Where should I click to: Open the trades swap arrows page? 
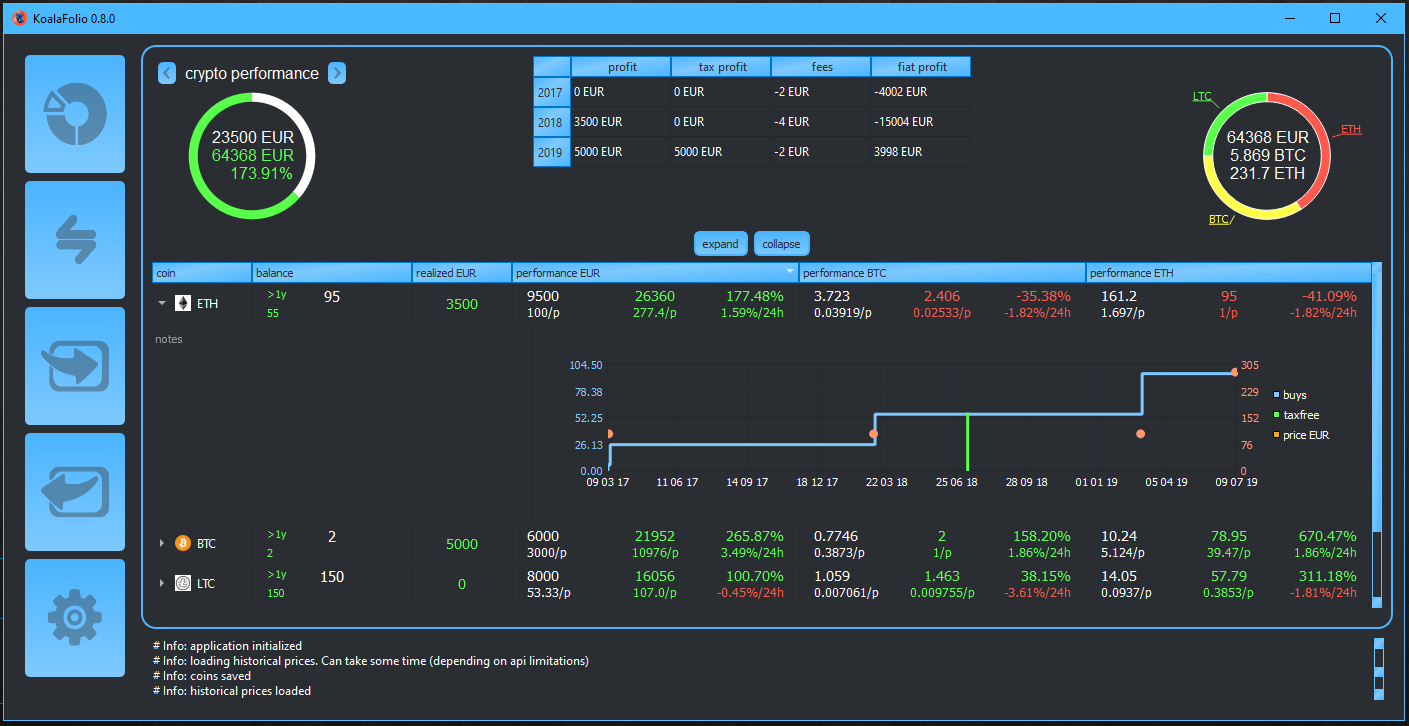point(75,240)
